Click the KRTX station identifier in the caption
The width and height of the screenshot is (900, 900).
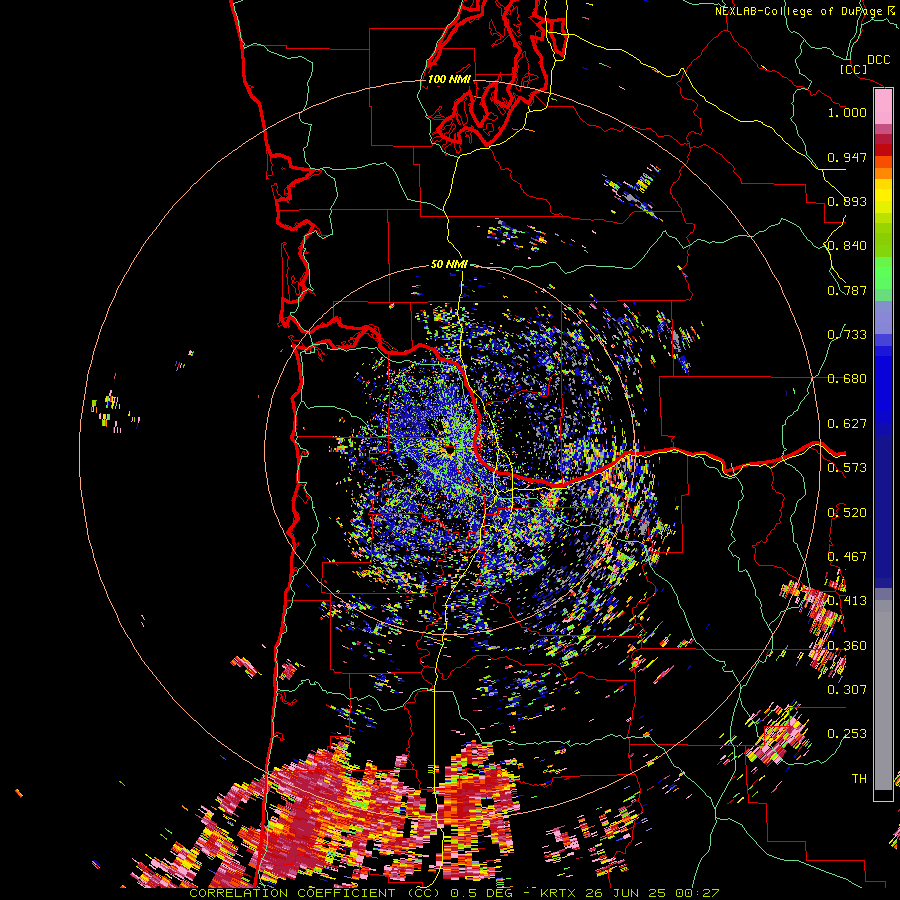point(560,893)
